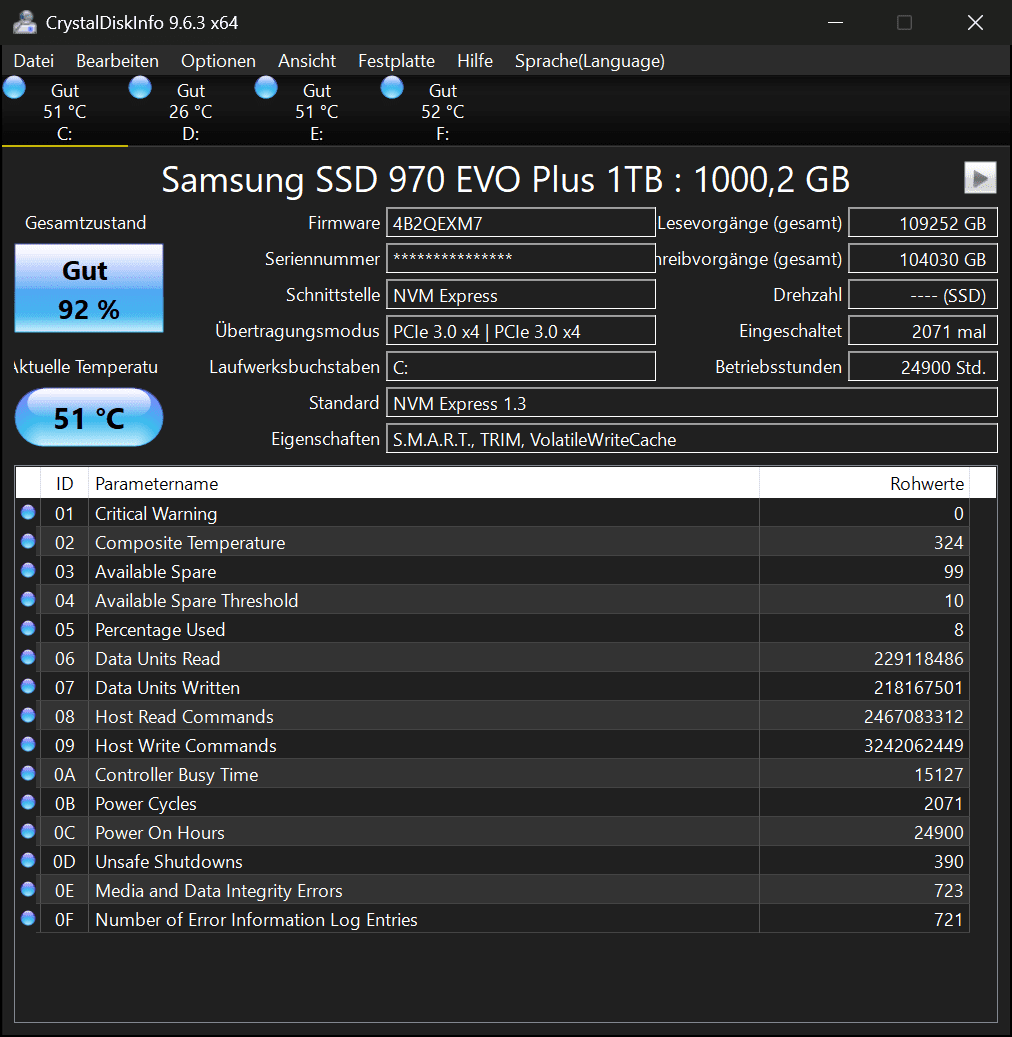Select raw value 3242062449

click(x=913, y=745)
